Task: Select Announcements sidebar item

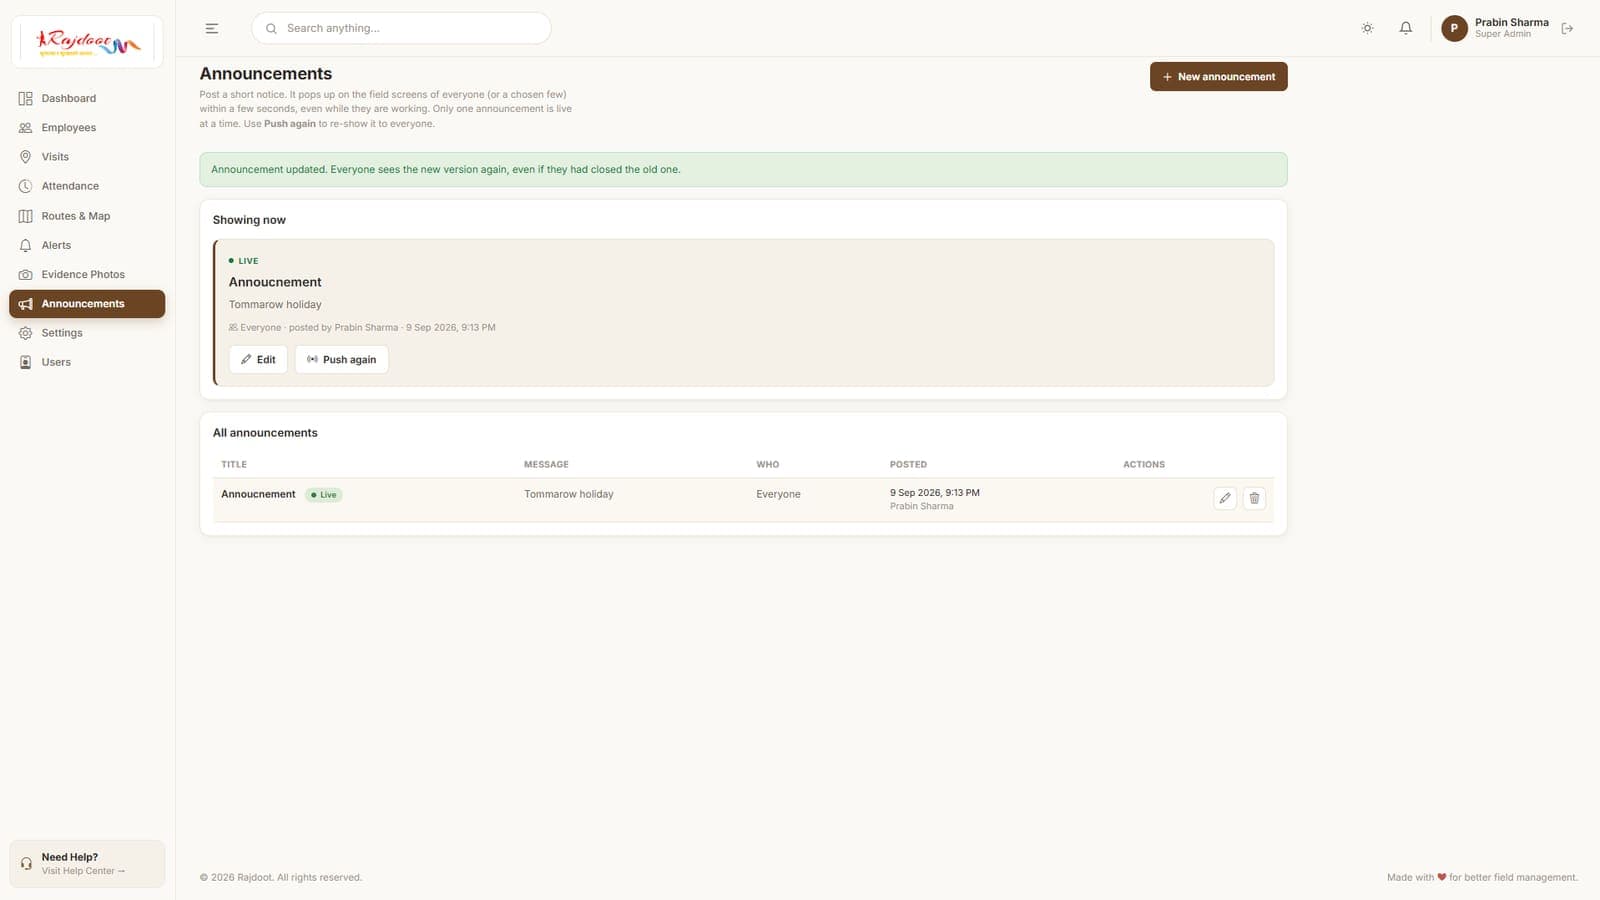Action: [87, 304]
